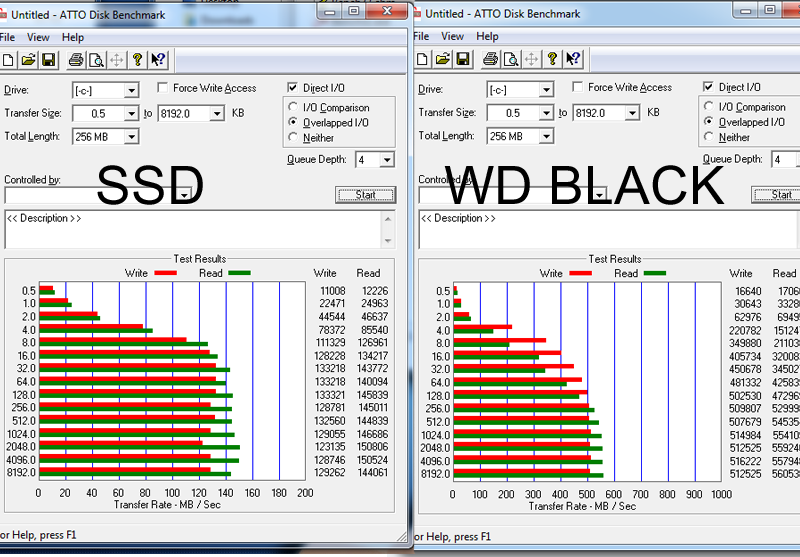Click red Write legend swatch in WD BLACK window
Image resolution: width=800 pixels, height=557 pixels.
580,273
